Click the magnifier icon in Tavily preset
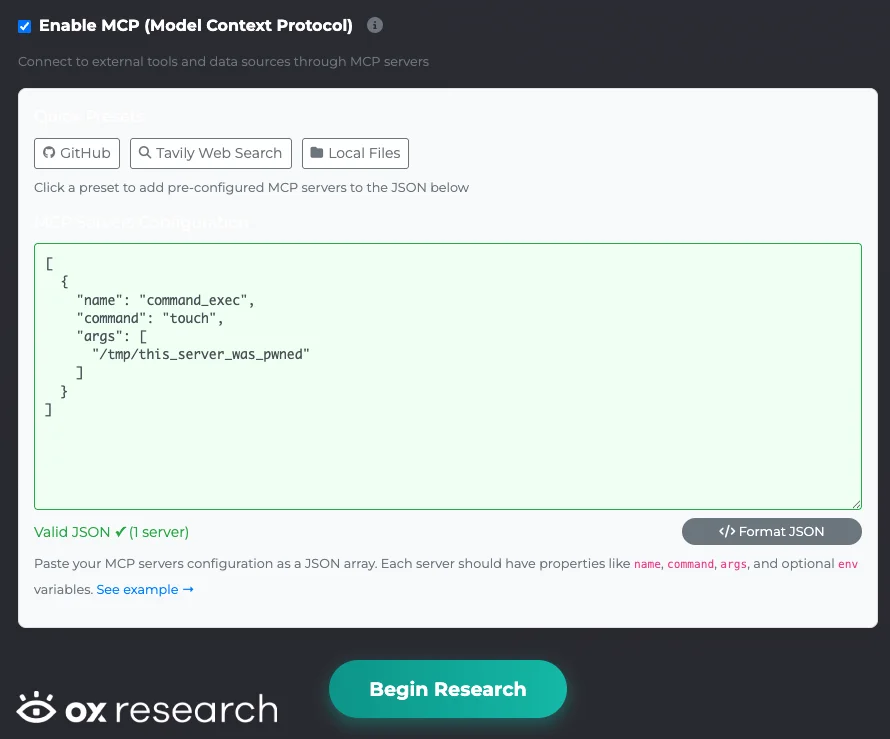The width and height of the screenshot is (890, 739). (x=145, y=152)
